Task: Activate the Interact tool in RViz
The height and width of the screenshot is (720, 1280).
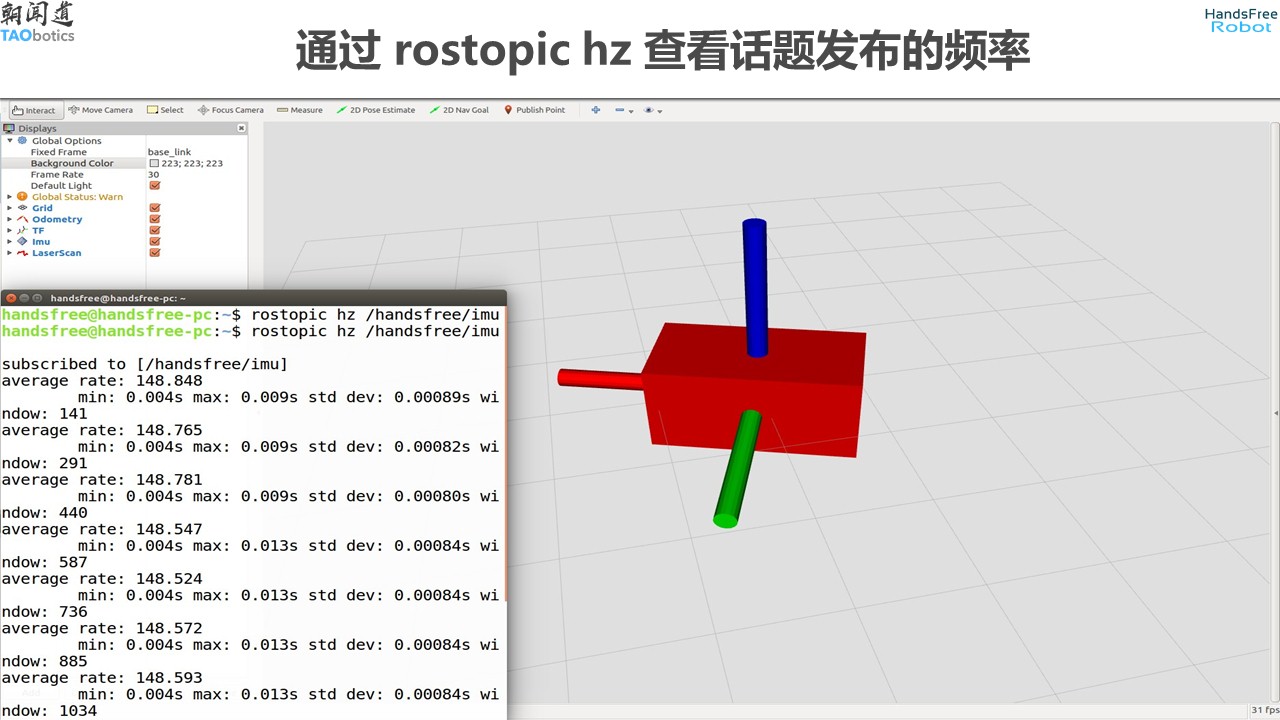Action: point(35,110)
